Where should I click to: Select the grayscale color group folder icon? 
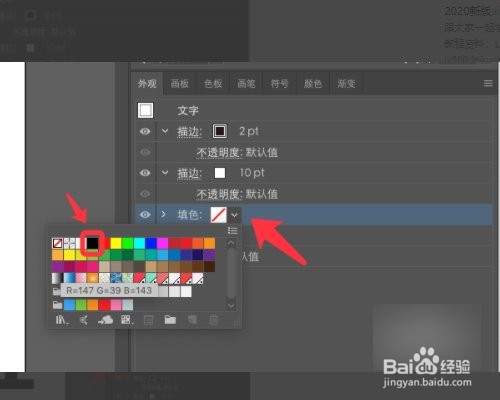[x=57, y=291]
